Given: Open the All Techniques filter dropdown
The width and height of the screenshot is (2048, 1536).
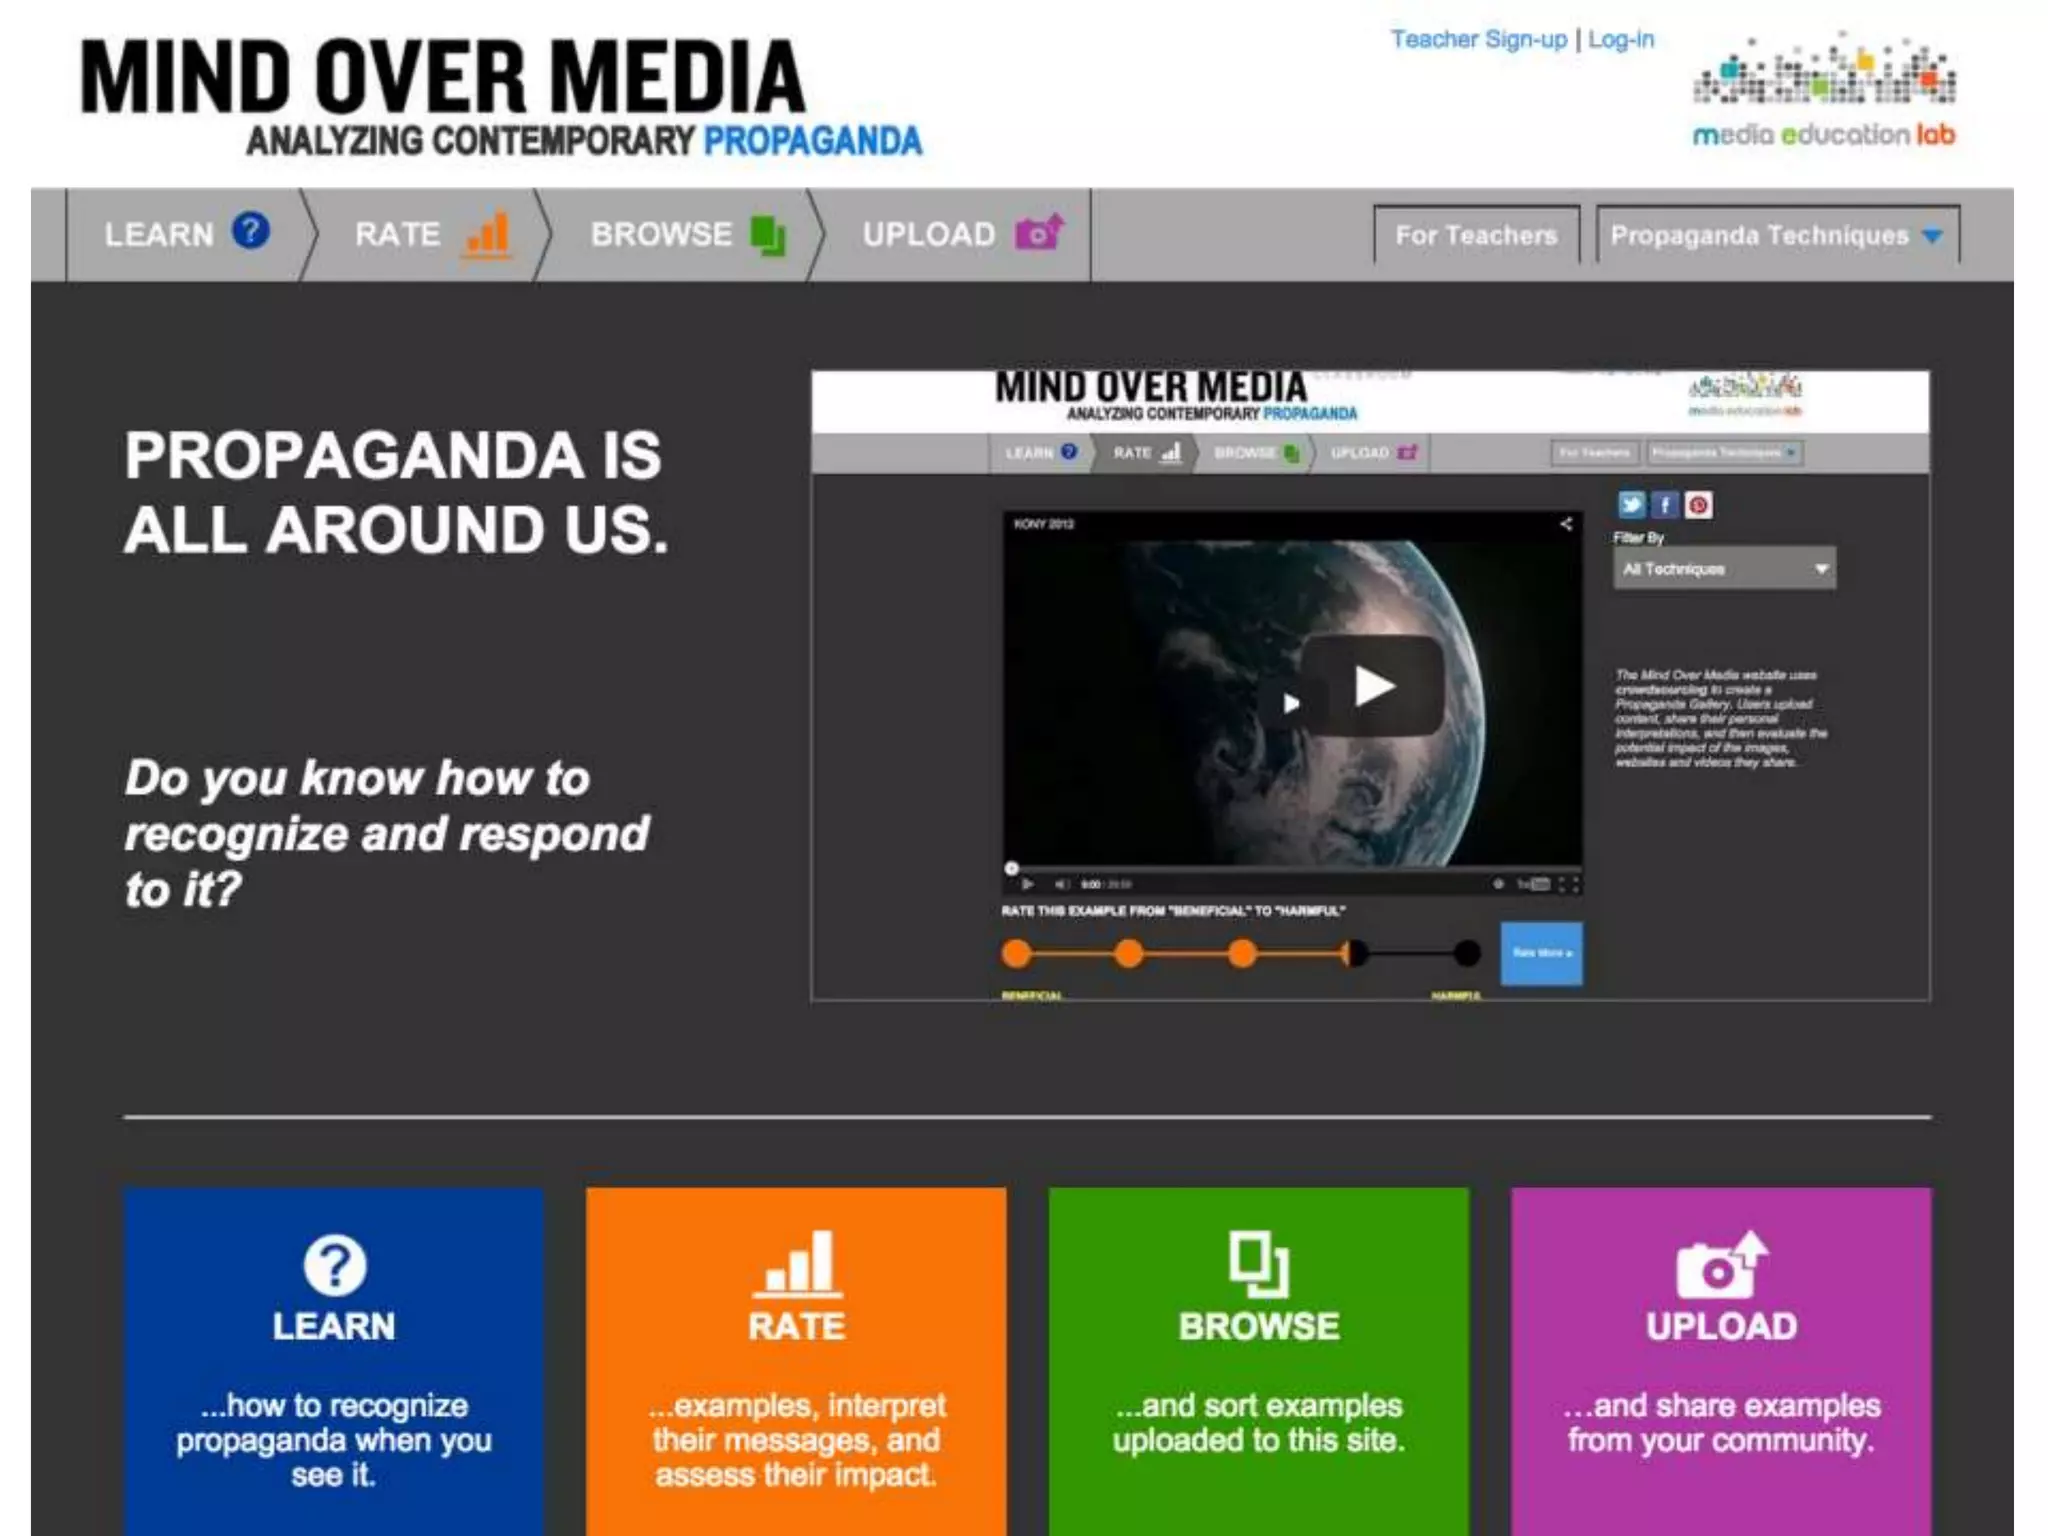Looking at the screenshot, I should (x=1724, y=569).
